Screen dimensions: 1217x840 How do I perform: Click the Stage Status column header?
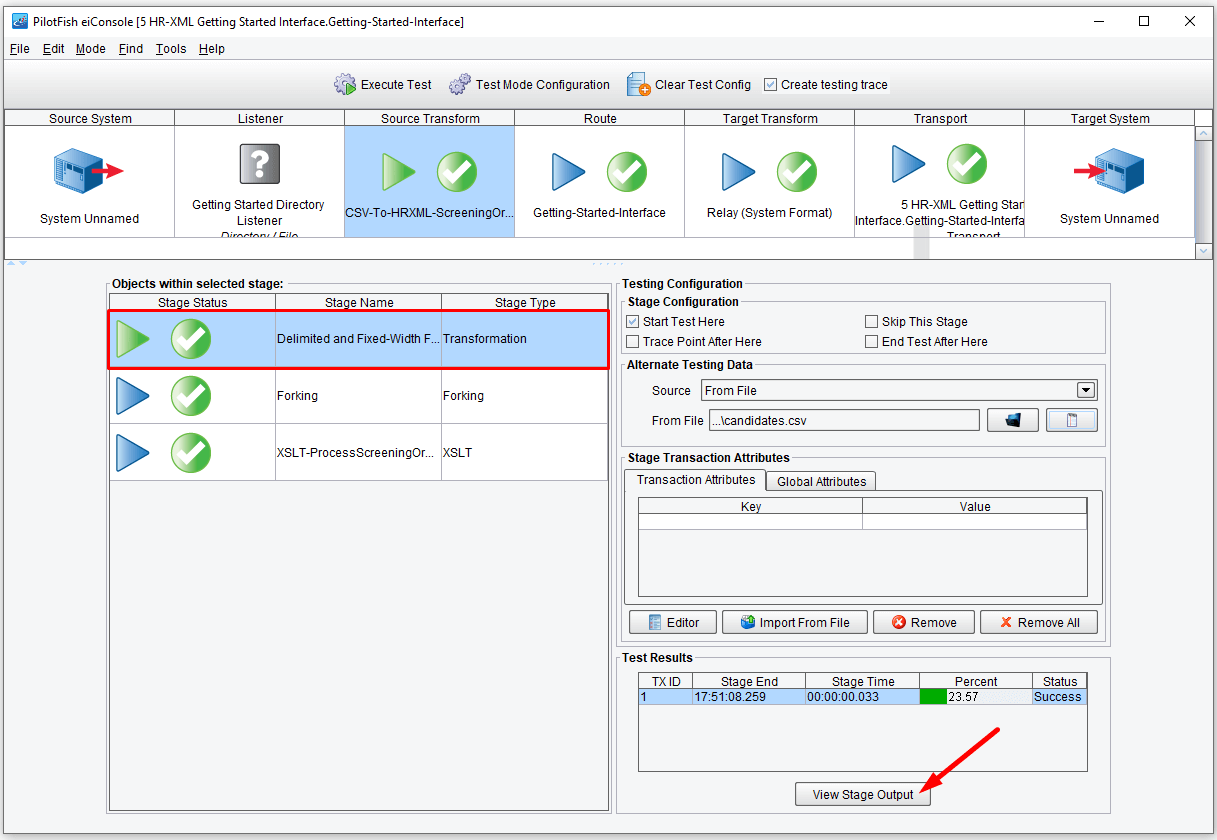(193, 302)
